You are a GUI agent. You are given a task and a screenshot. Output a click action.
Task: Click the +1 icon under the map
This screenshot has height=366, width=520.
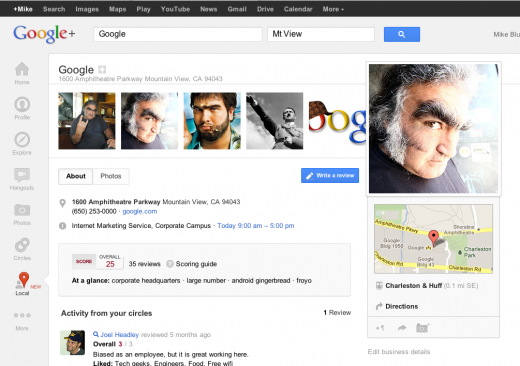pyautogui.click(x=380, y=328)
